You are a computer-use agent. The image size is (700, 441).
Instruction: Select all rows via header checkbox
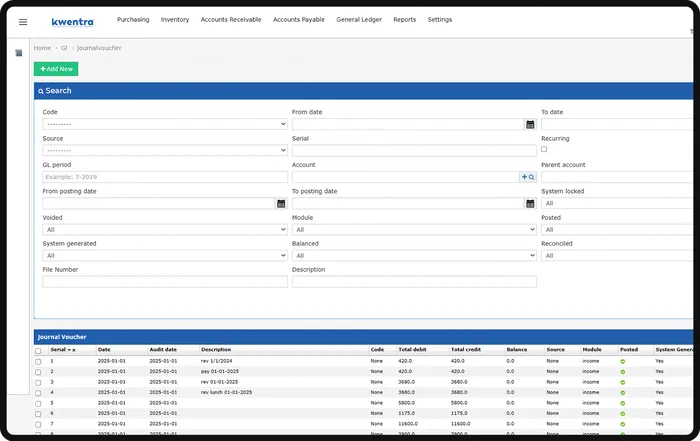(38, 351)
